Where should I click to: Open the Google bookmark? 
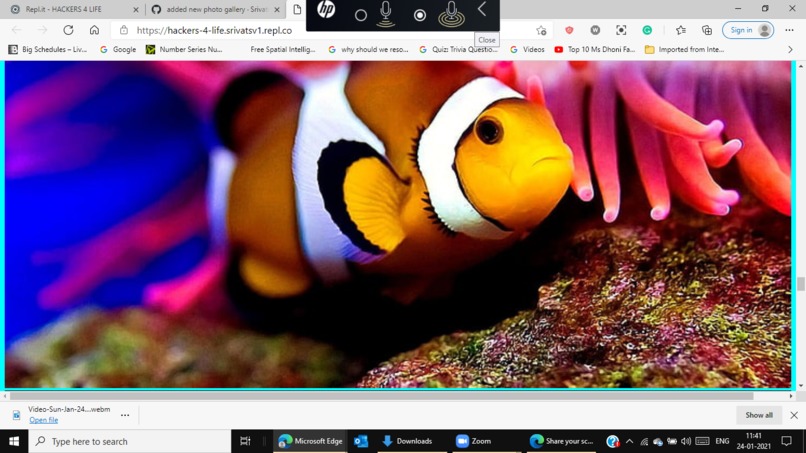pos(118,49)
